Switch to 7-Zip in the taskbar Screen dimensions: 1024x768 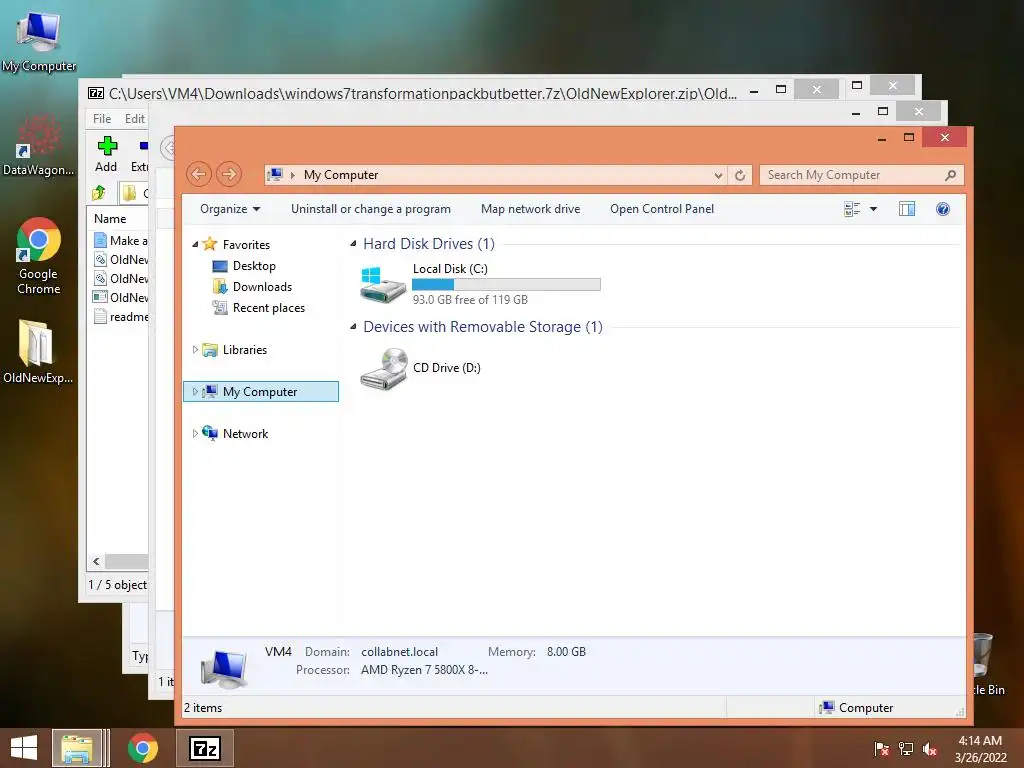[204, 748]
